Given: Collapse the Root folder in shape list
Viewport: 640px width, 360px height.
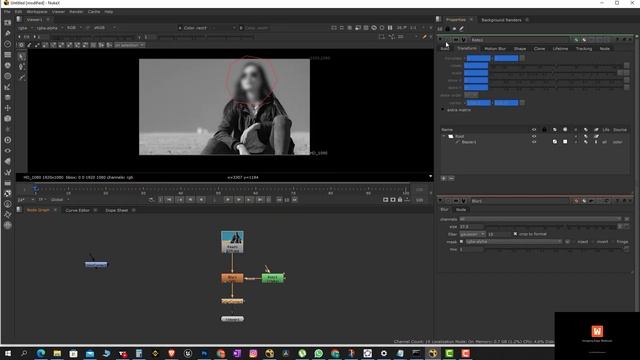Looking at the screenshot, I should click(444, 136).
